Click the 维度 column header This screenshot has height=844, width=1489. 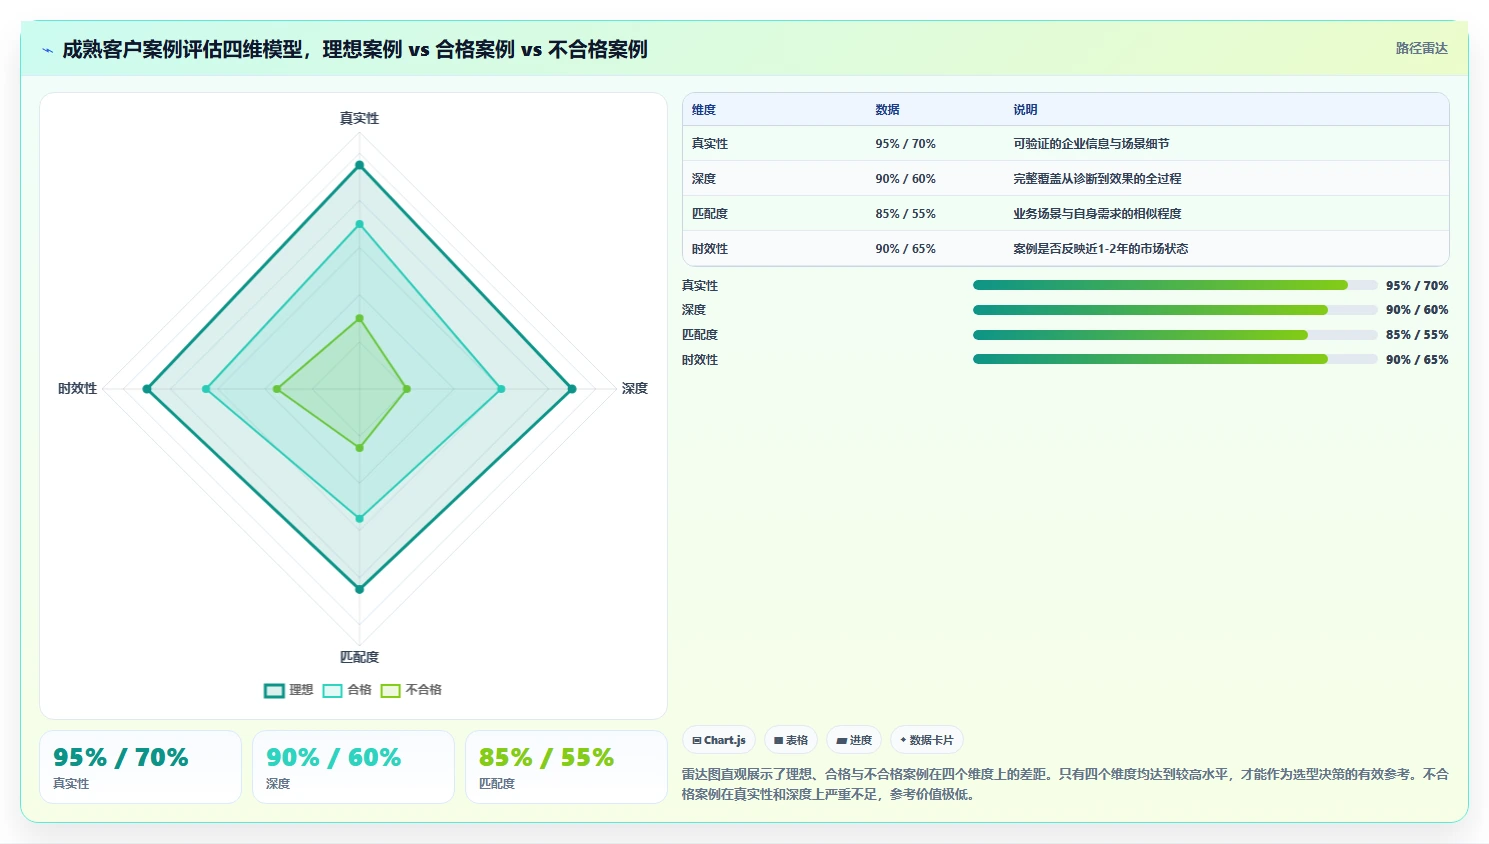[704, 110]
